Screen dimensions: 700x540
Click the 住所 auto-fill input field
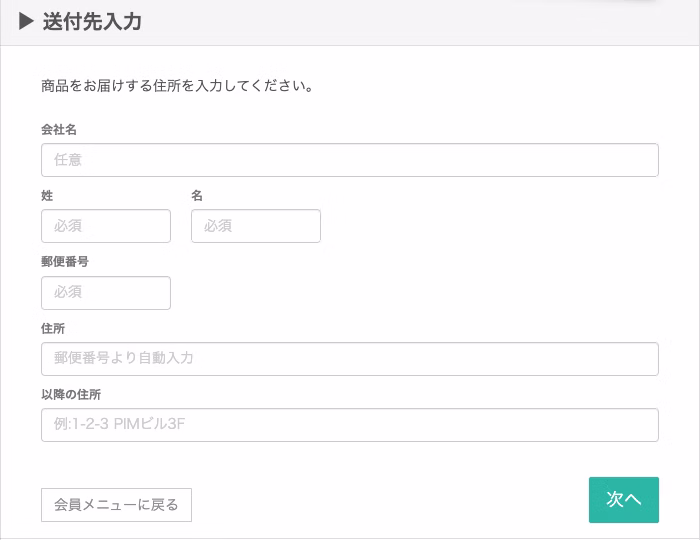[x=350, y=359]
